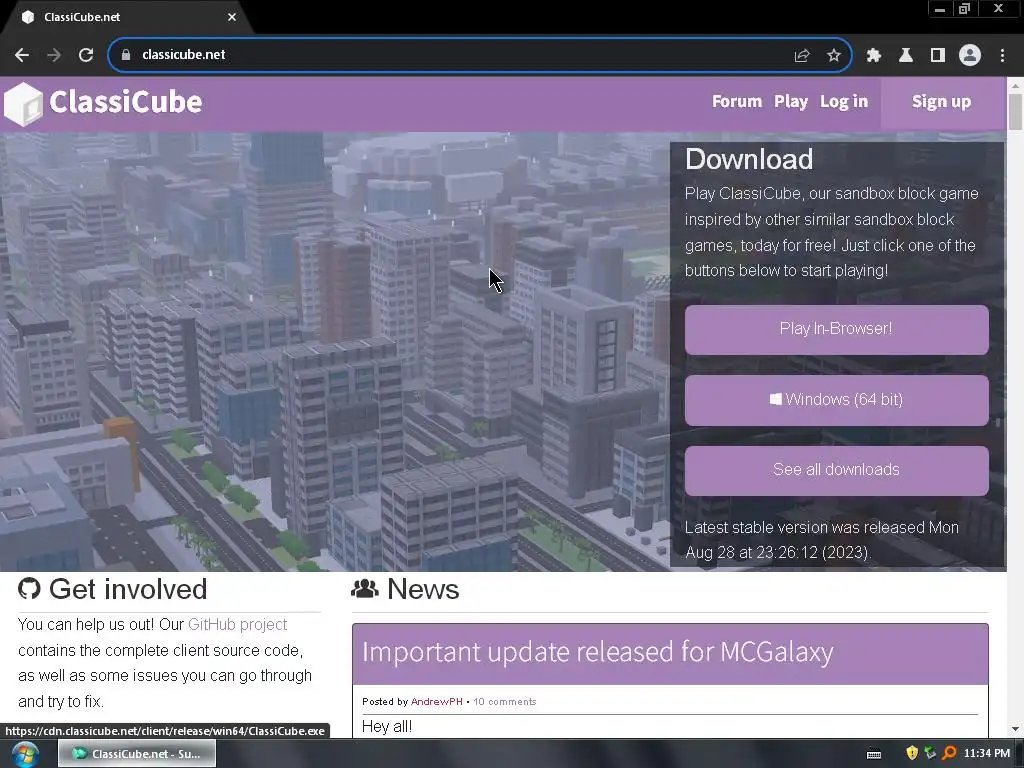
Task: Click the yellow security shield tray icon
Action: 912,753
